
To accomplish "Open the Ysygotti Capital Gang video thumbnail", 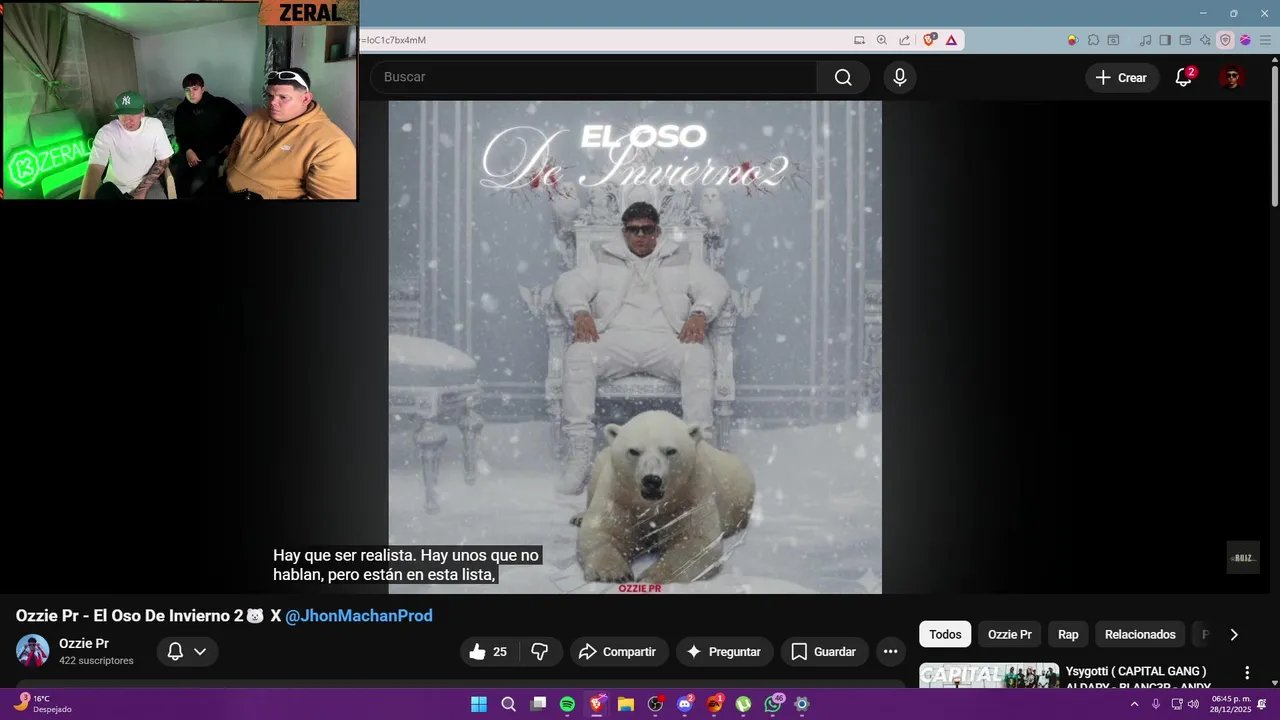I will [x=989, y=675].
